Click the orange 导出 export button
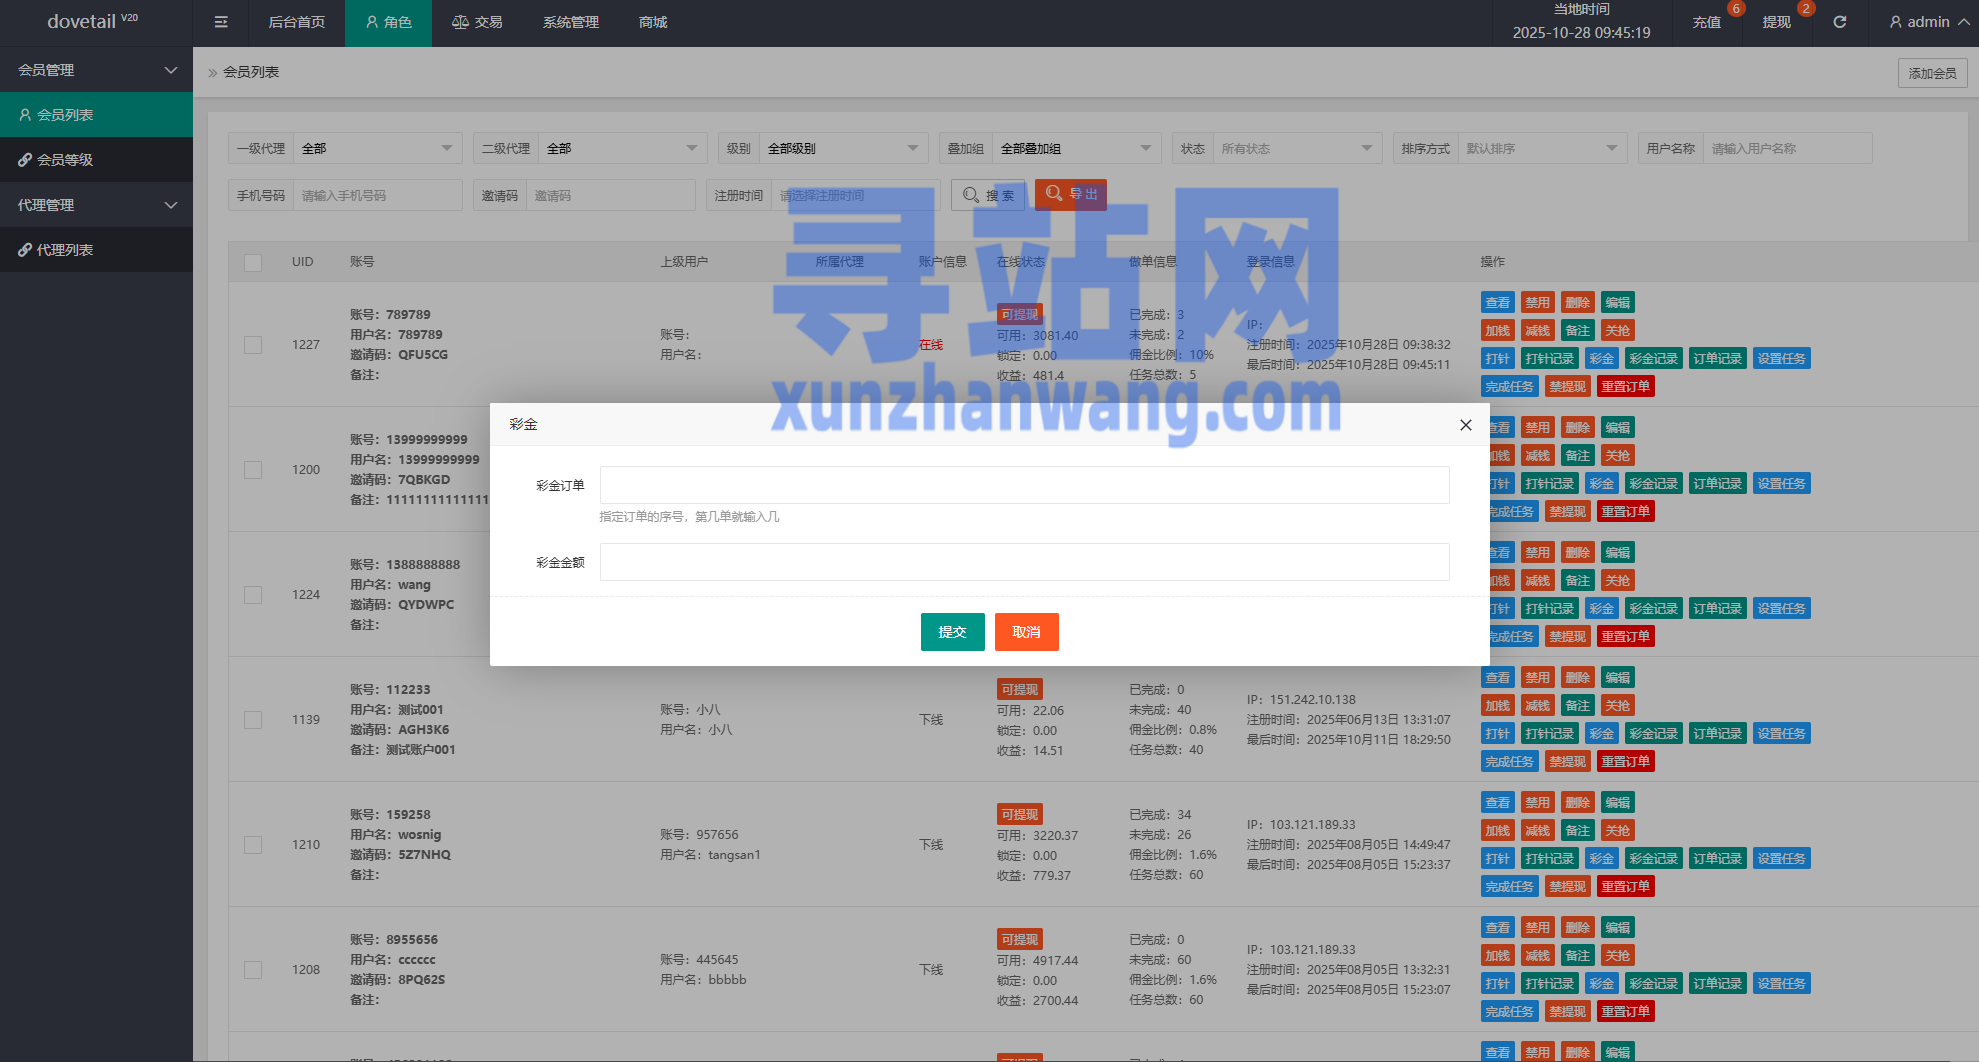This screenshot has width=1979, height=1062. [1070, 195]
